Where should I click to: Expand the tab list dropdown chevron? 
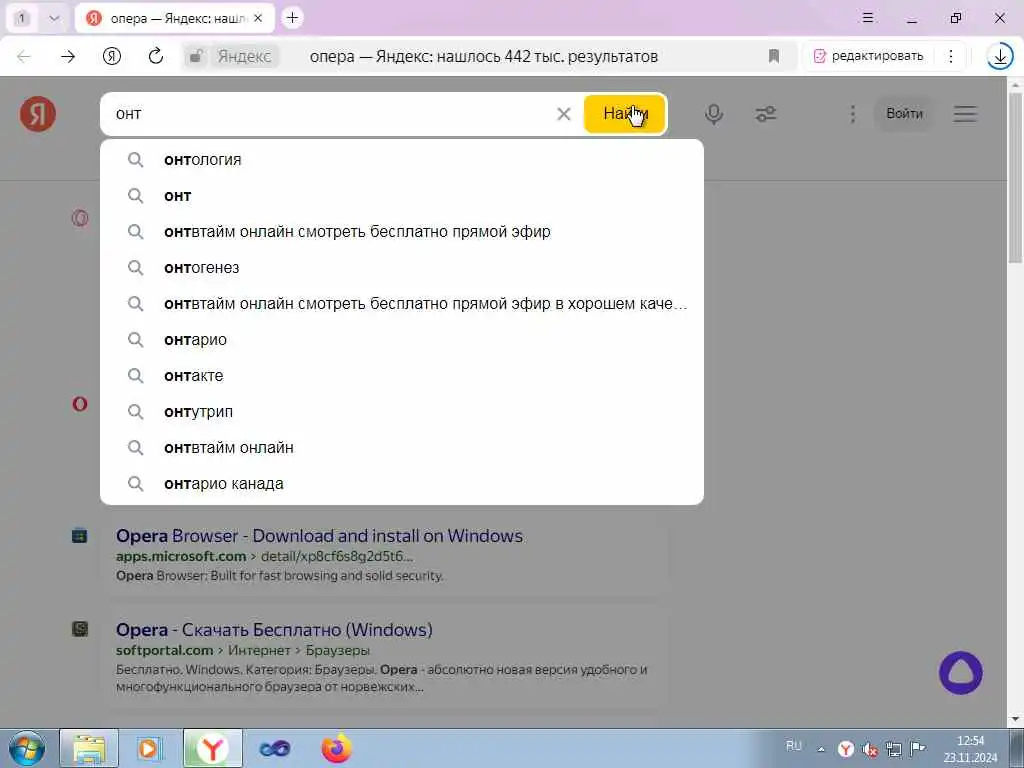[54, 18]
